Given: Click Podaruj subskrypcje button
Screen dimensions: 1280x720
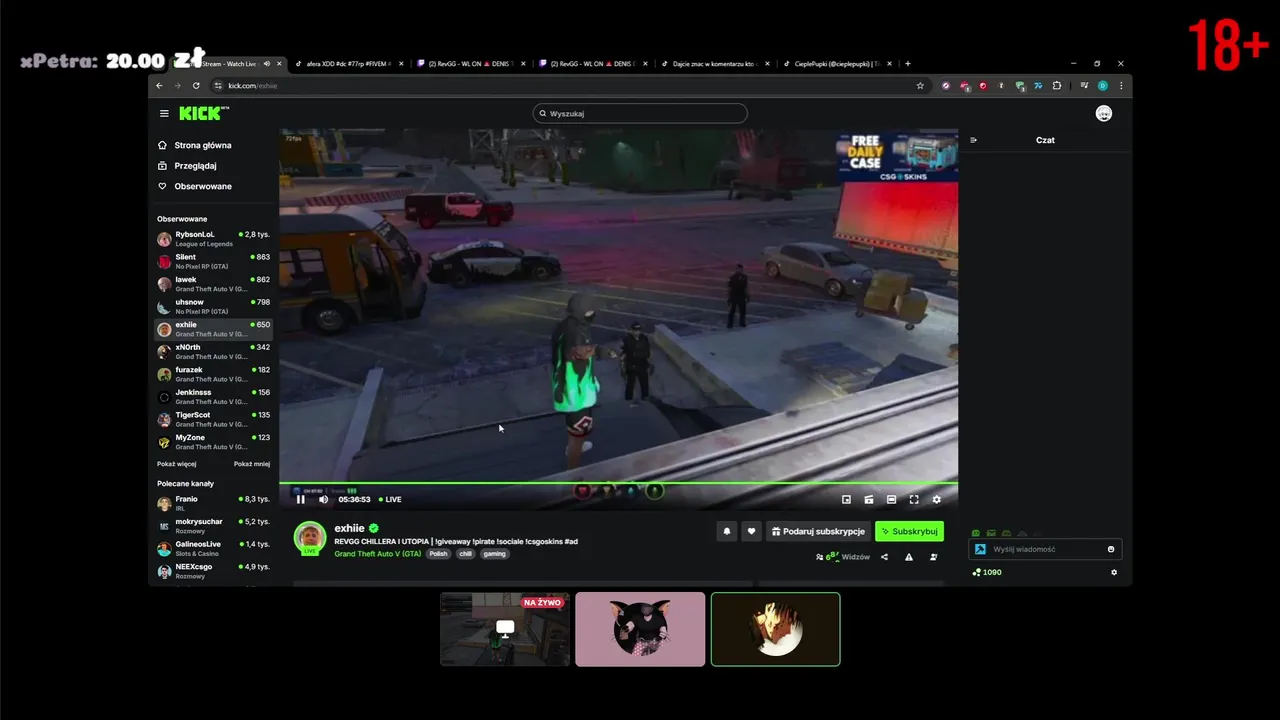Looking at the screenshot, I should 818,531.
